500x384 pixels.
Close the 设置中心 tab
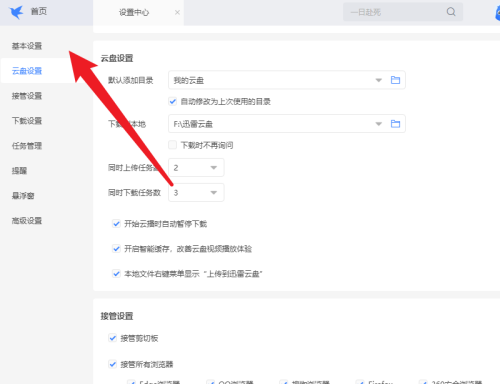tap(177, 12)
